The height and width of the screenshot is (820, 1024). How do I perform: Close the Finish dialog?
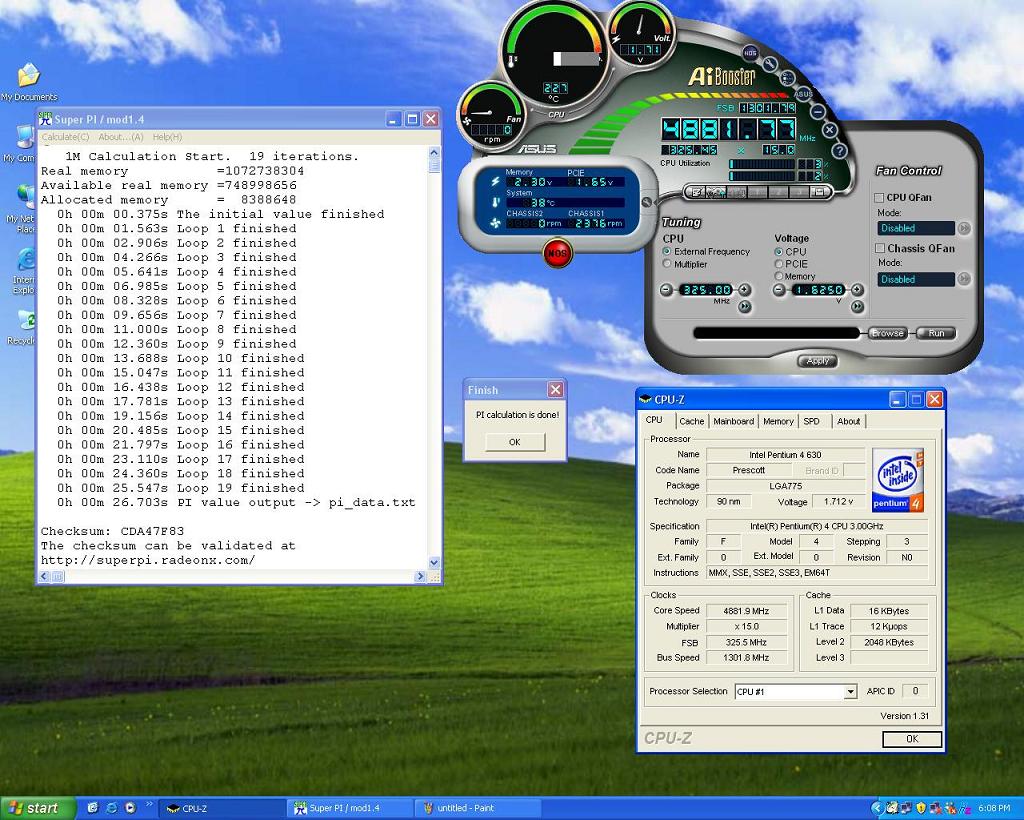(x=555, y=390)
